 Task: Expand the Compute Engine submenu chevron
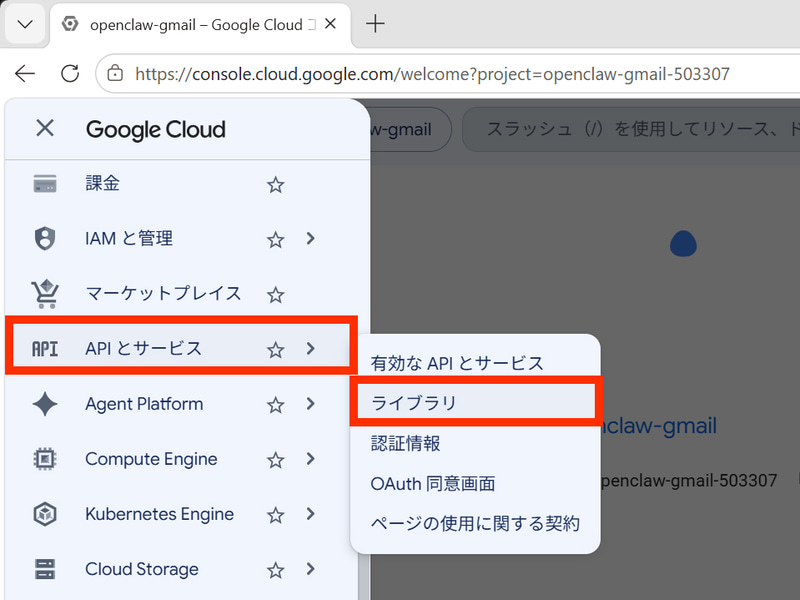[x=310, y=459]
